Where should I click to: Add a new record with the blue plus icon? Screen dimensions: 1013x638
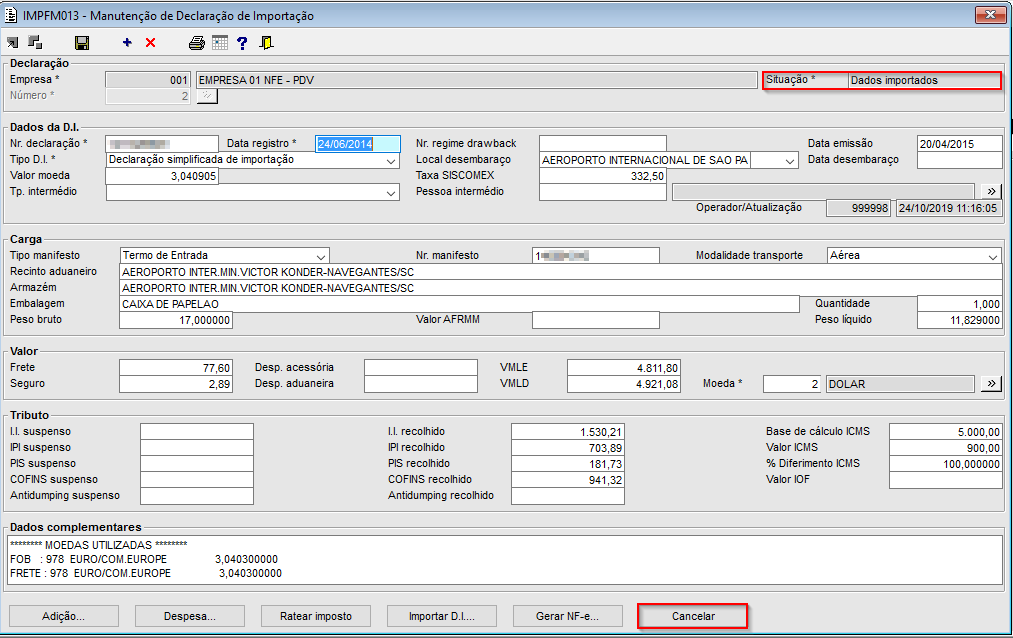[x=127, y=43]
